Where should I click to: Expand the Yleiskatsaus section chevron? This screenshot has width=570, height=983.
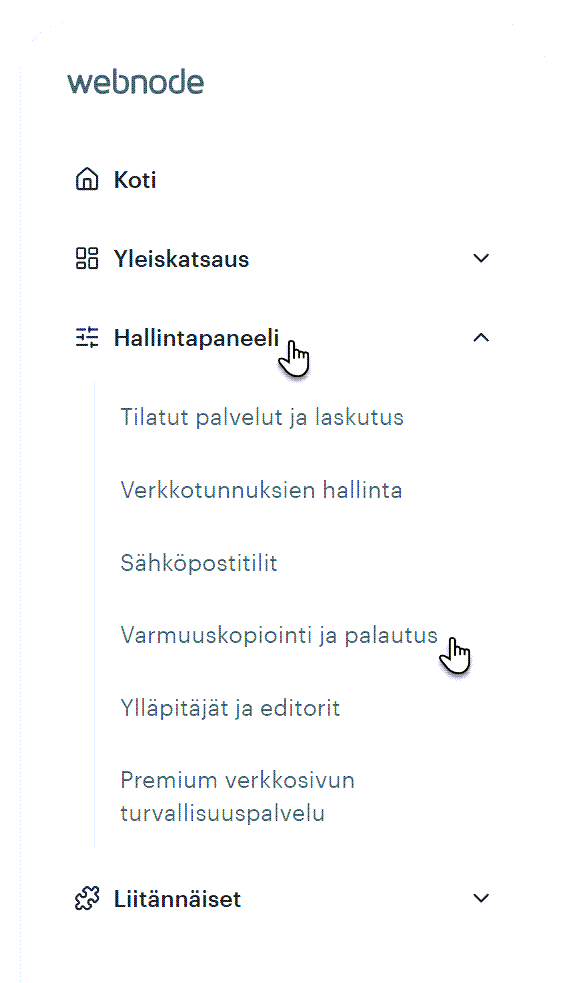[x=481, y=258]
